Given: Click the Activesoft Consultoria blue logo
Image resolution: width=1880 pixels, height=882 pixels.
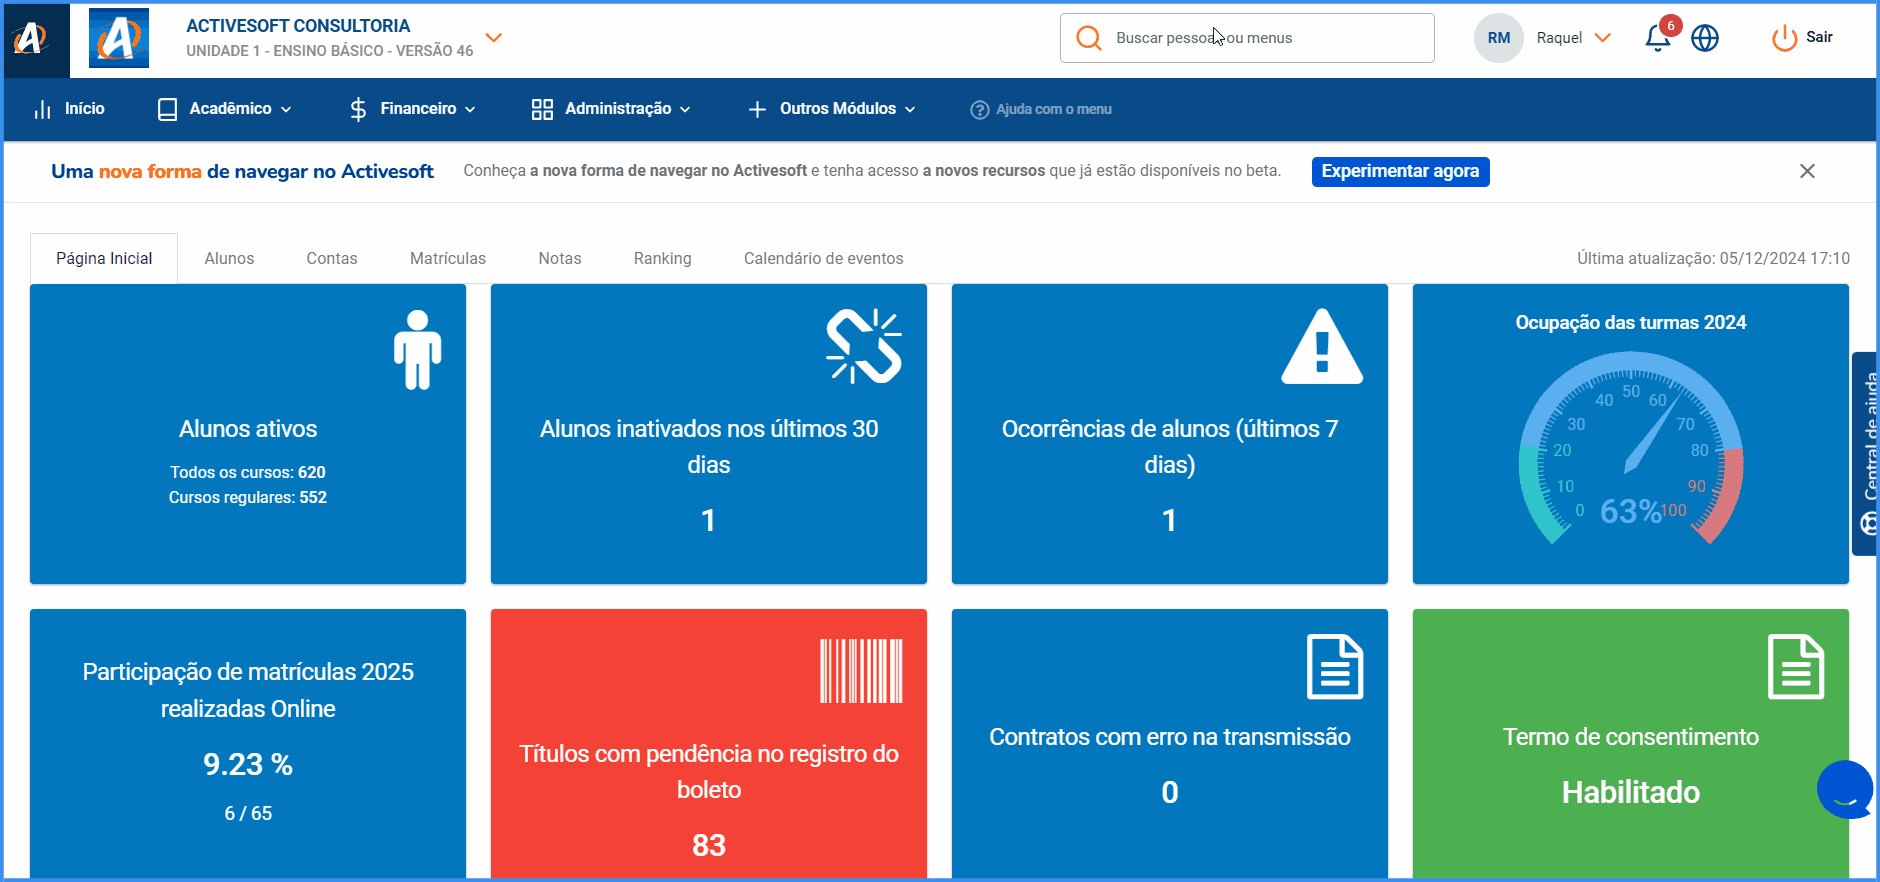Looking at the screenshot, I should (x=119, y=38).
